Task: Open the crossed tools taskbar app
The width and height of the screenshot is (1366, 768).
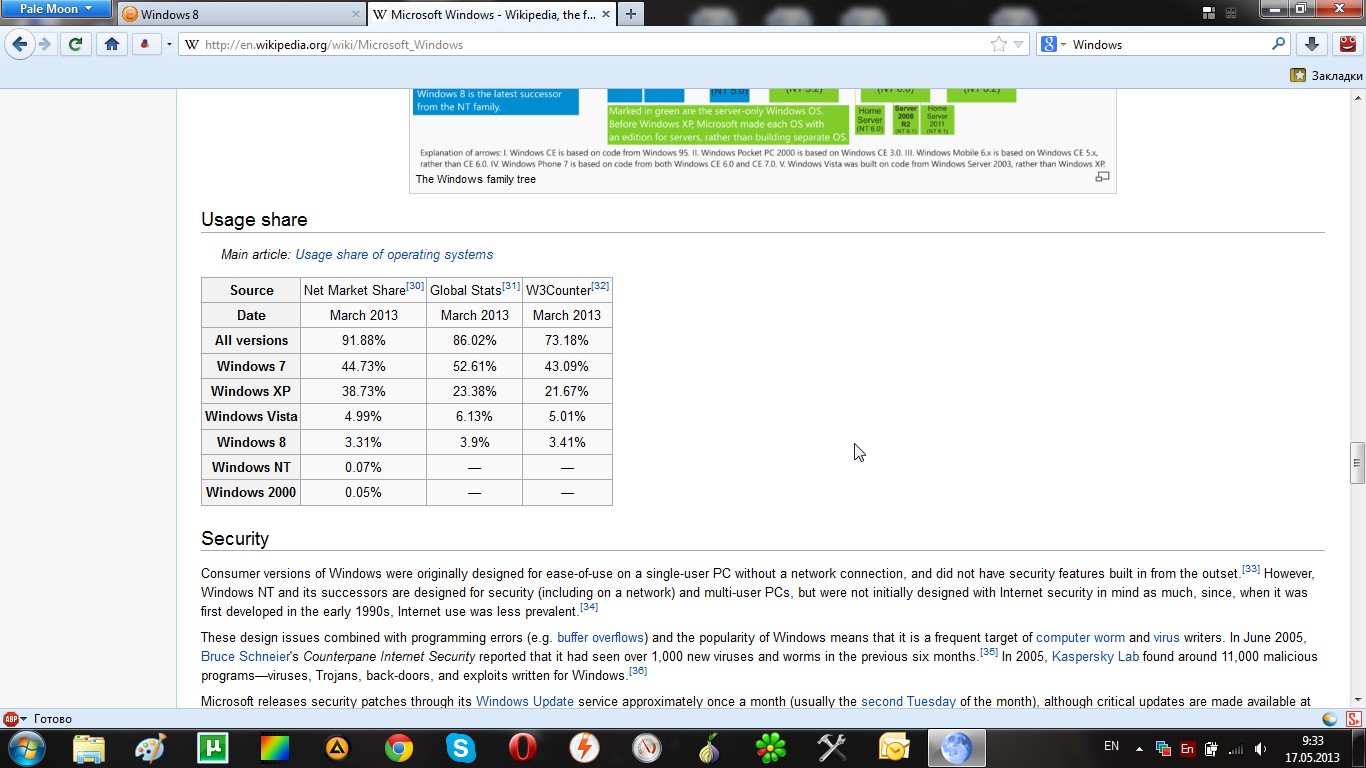Action: pyautogui.click(x=832, y=747)
